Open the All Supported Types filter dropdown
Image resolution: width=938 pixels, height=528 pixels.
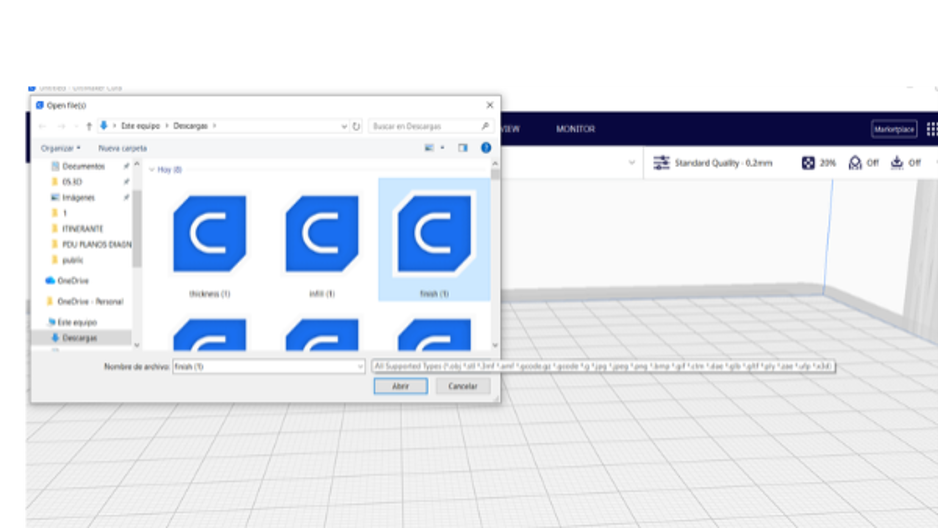coord(603,366)
